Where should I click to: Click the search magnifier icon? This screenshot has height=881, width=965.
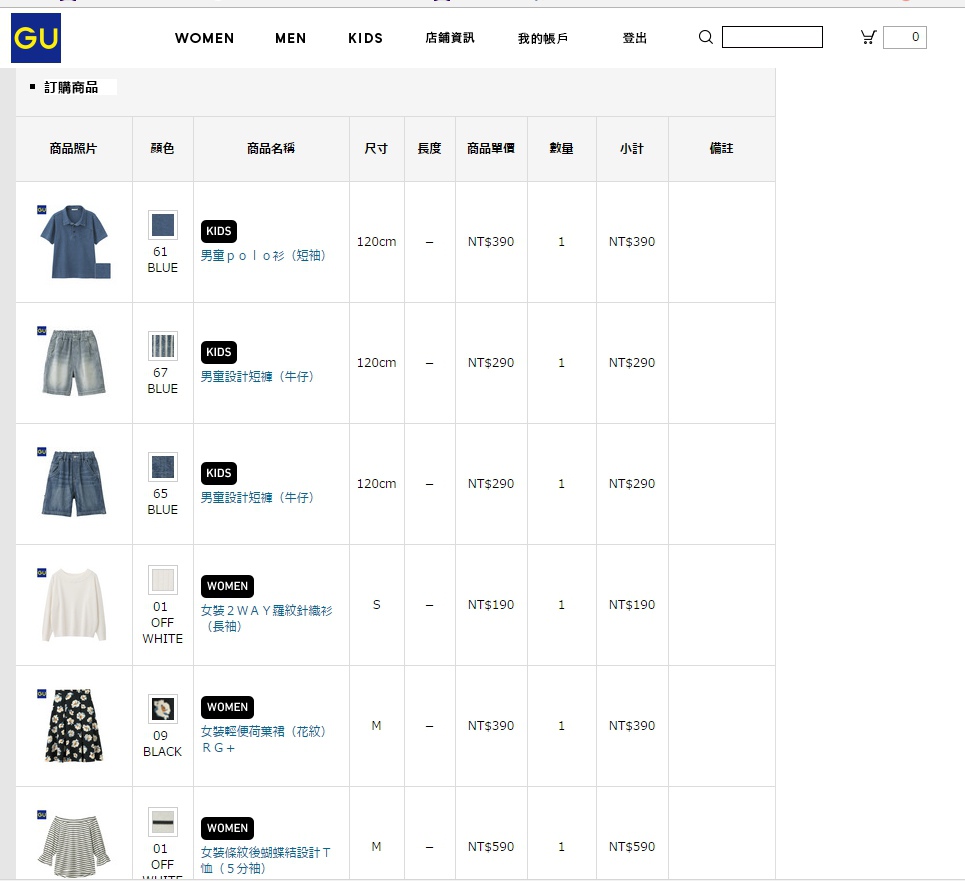point(706,38)
